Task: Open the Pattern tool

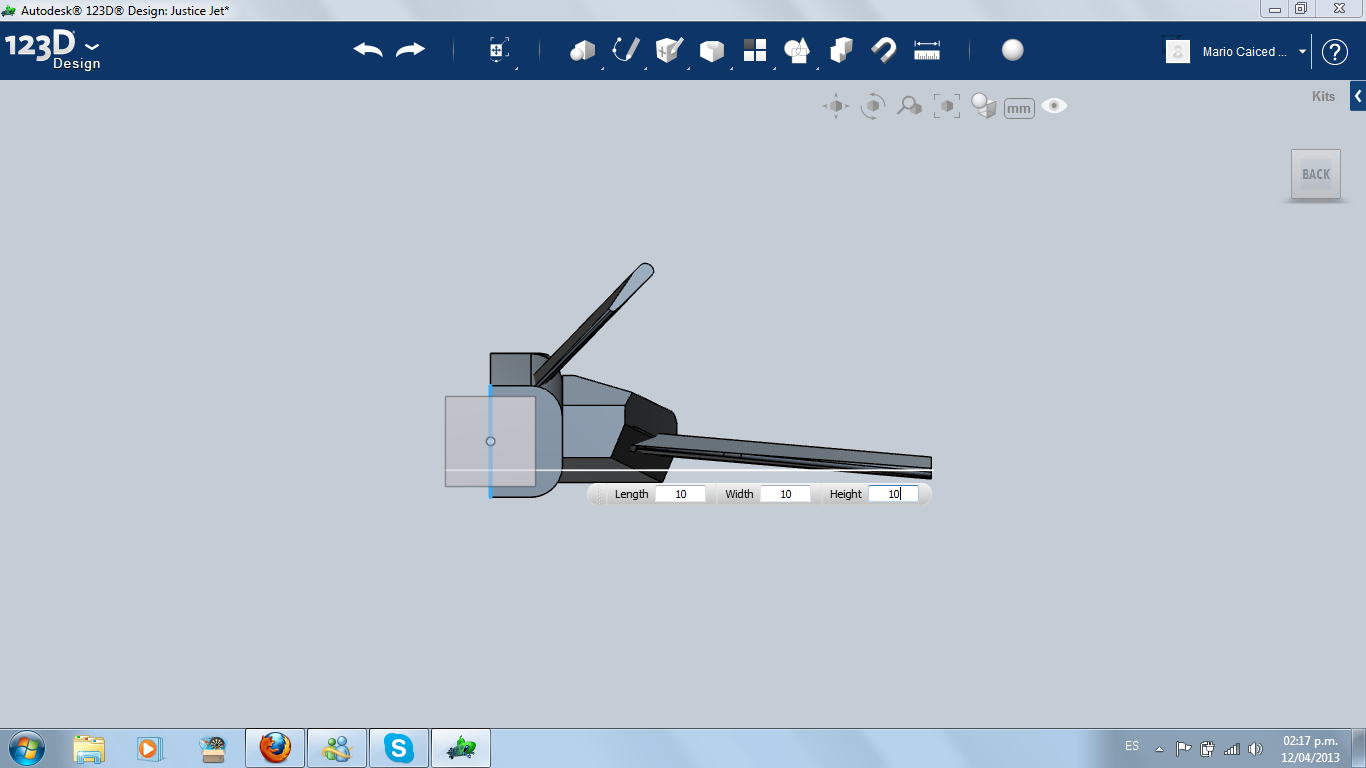Action: (x=754, y=50)
